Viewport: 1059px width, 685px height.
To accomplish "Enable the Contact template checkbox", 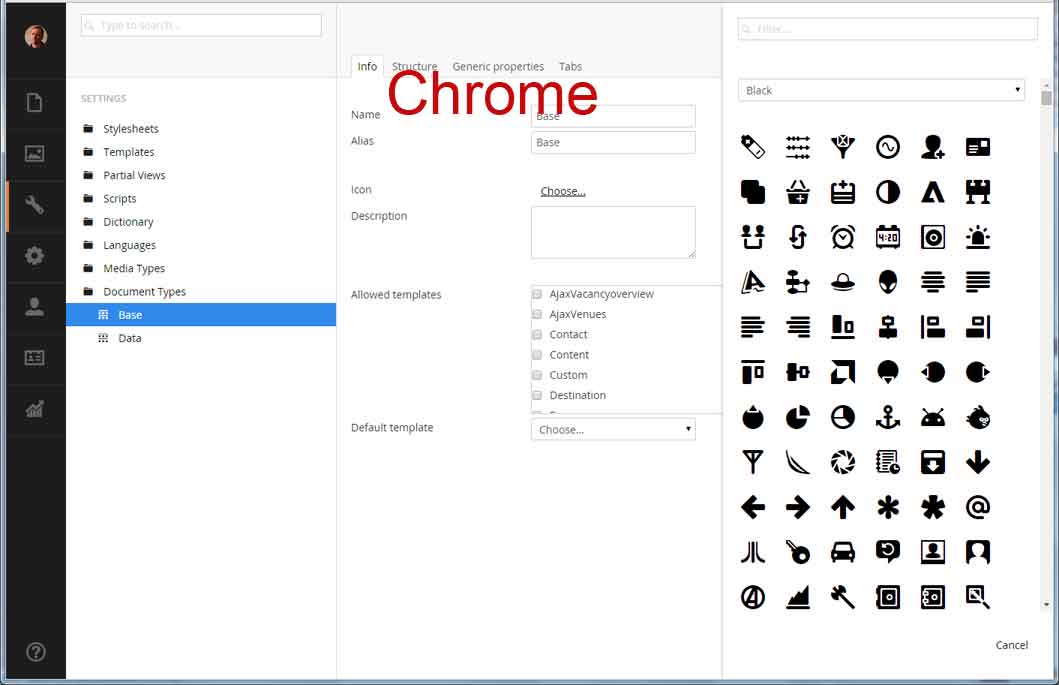I will [538, 335].
